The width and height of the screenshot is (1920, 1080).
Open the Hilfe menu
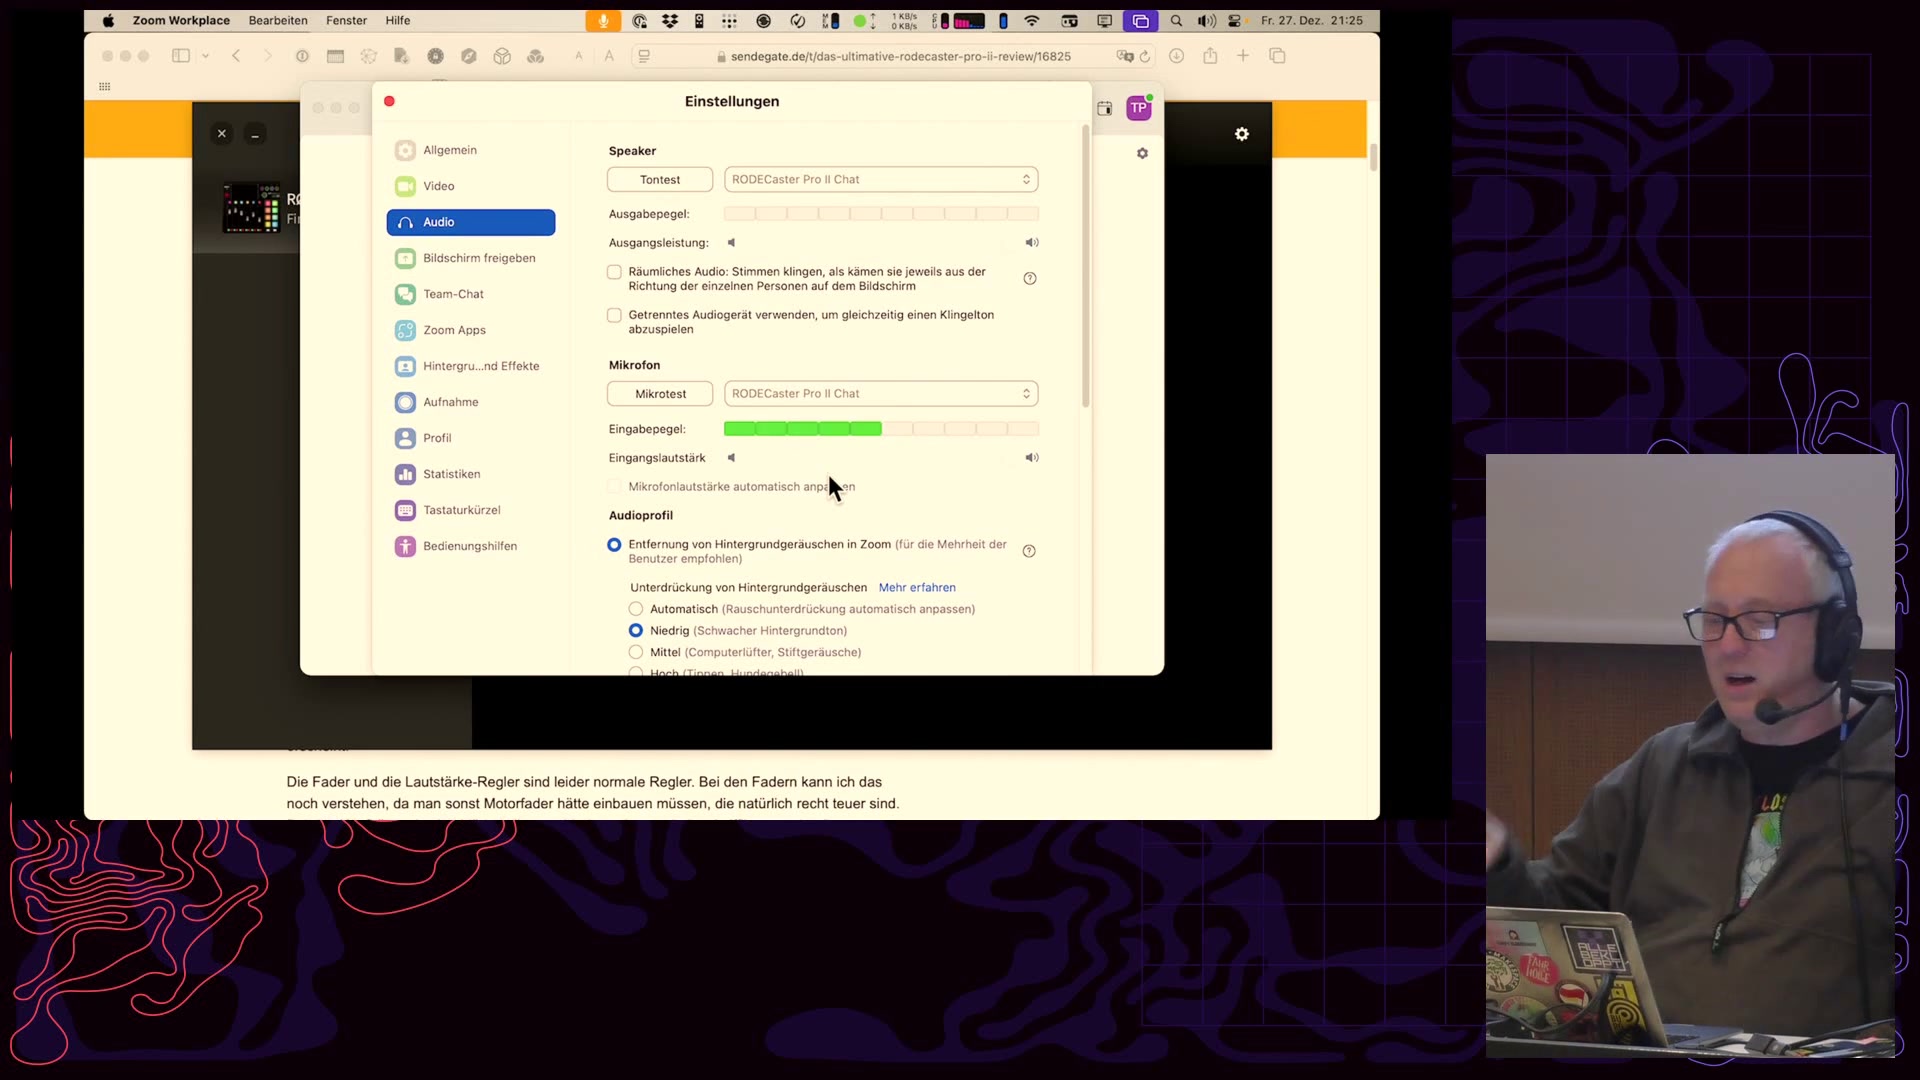click(x=398, y=21)
